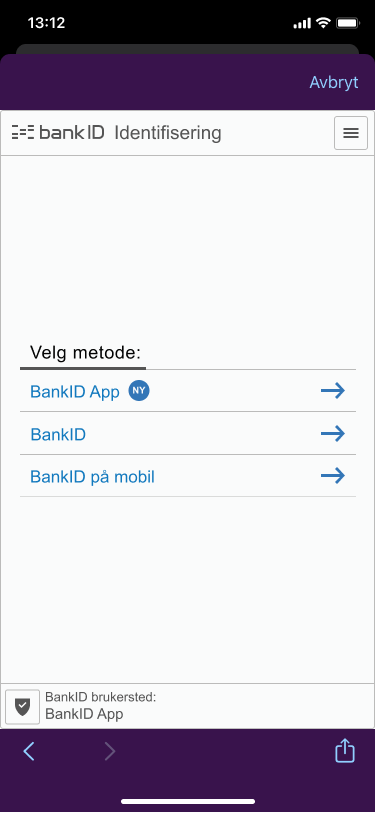
Task: Cancel with the Avbryt link
Action: click(334, 82)
